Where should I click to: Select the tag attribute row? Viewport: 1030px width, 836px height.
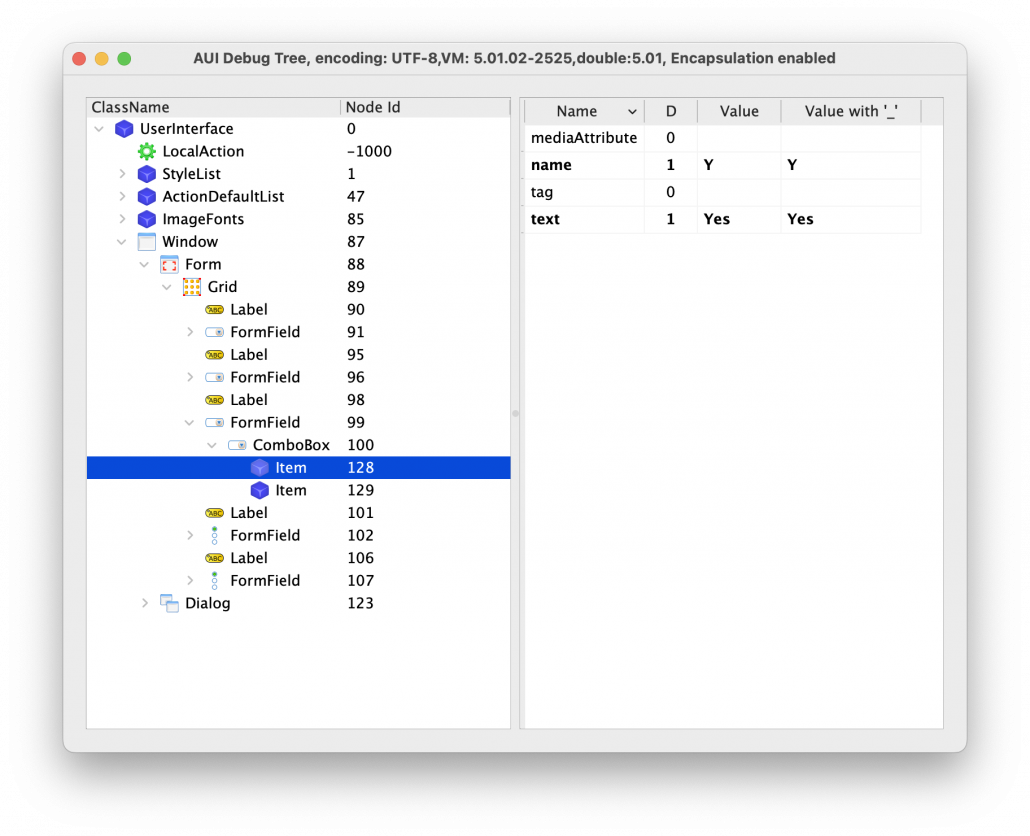coord(723,192)
